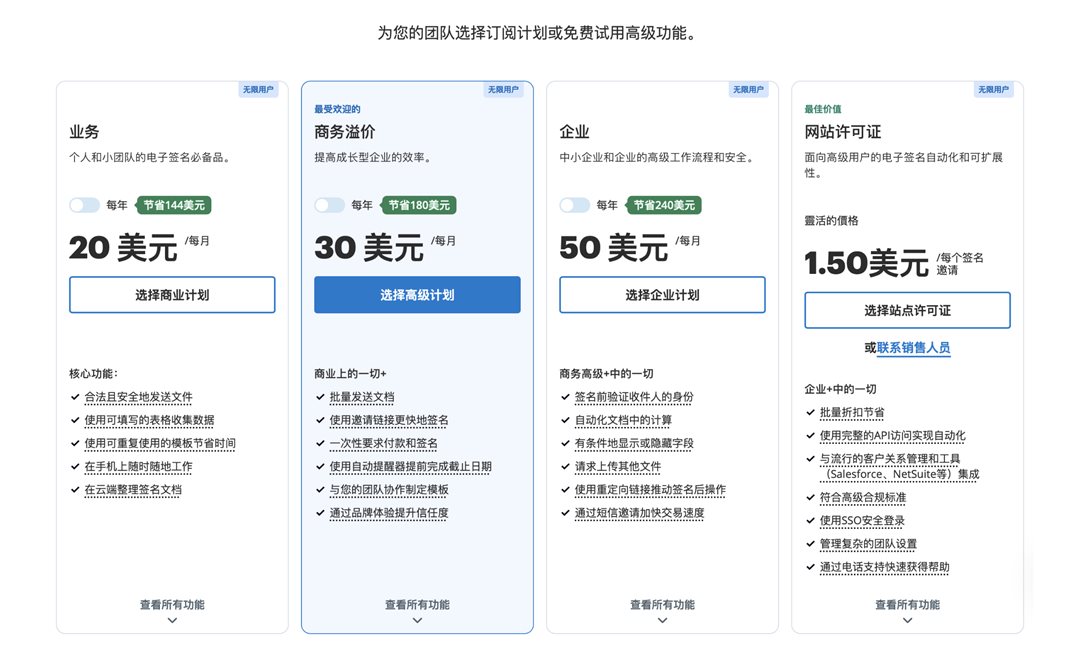Select the 选择高级计划 button
This screenshot has height=670, width=1080.
(416, 294)
